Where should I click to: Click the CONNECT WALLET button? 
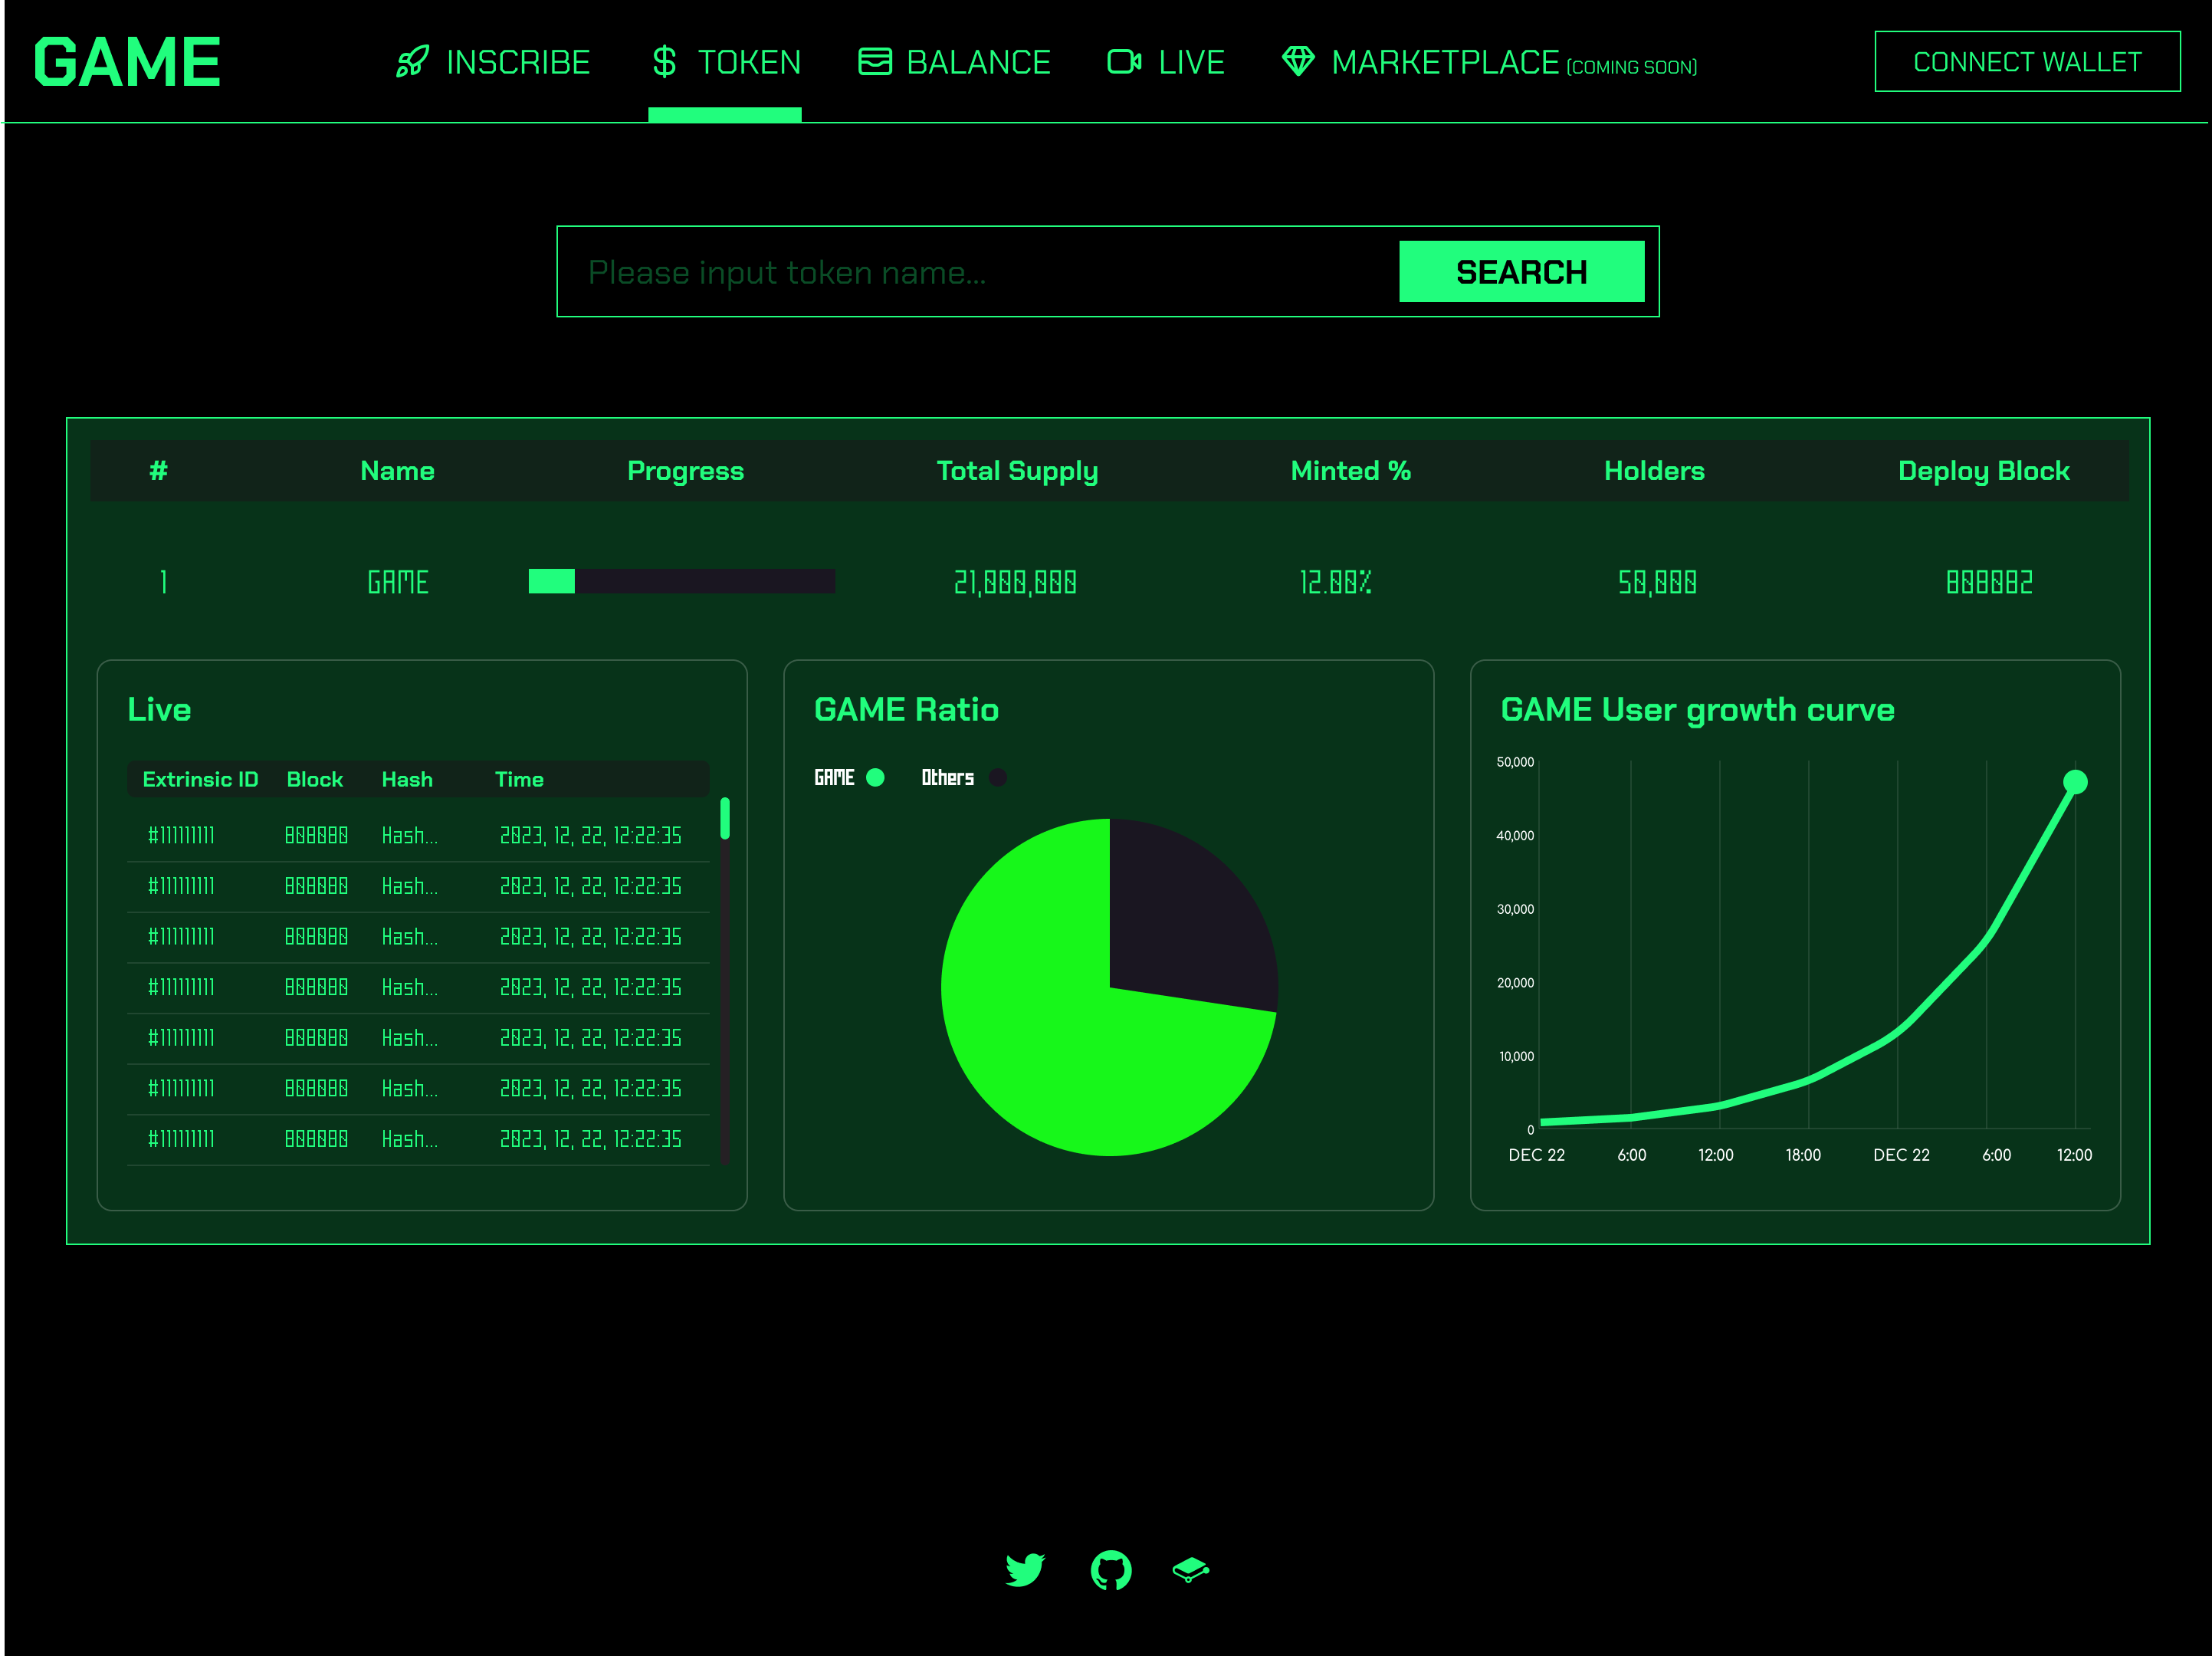(x=2027, y=62)
